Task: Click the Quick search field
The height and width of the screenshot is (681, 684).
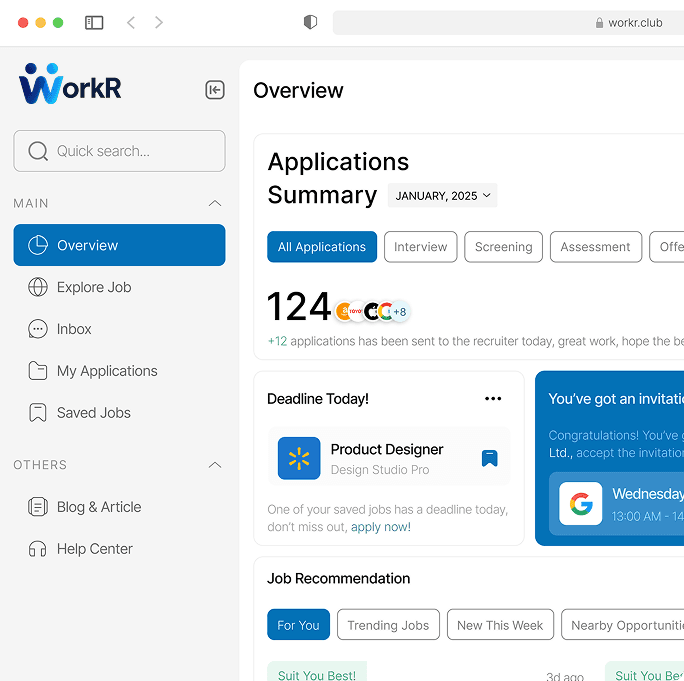Action: [119, 151]
